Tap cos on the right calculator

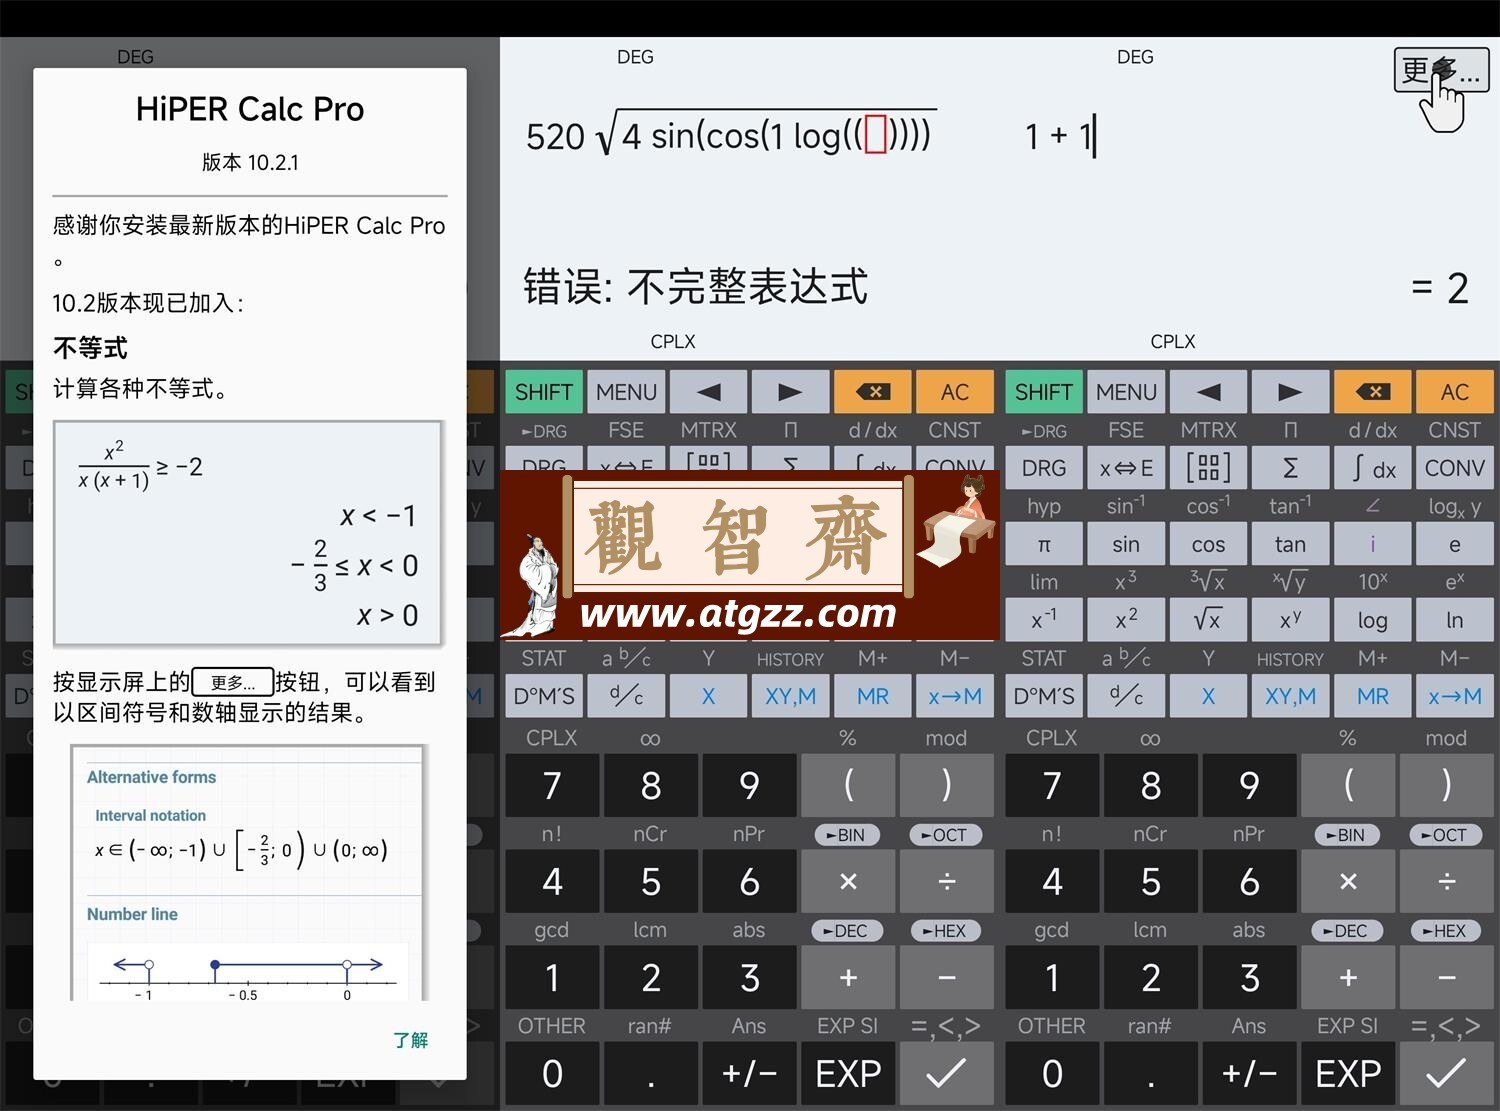click(x=1208, y=544)
